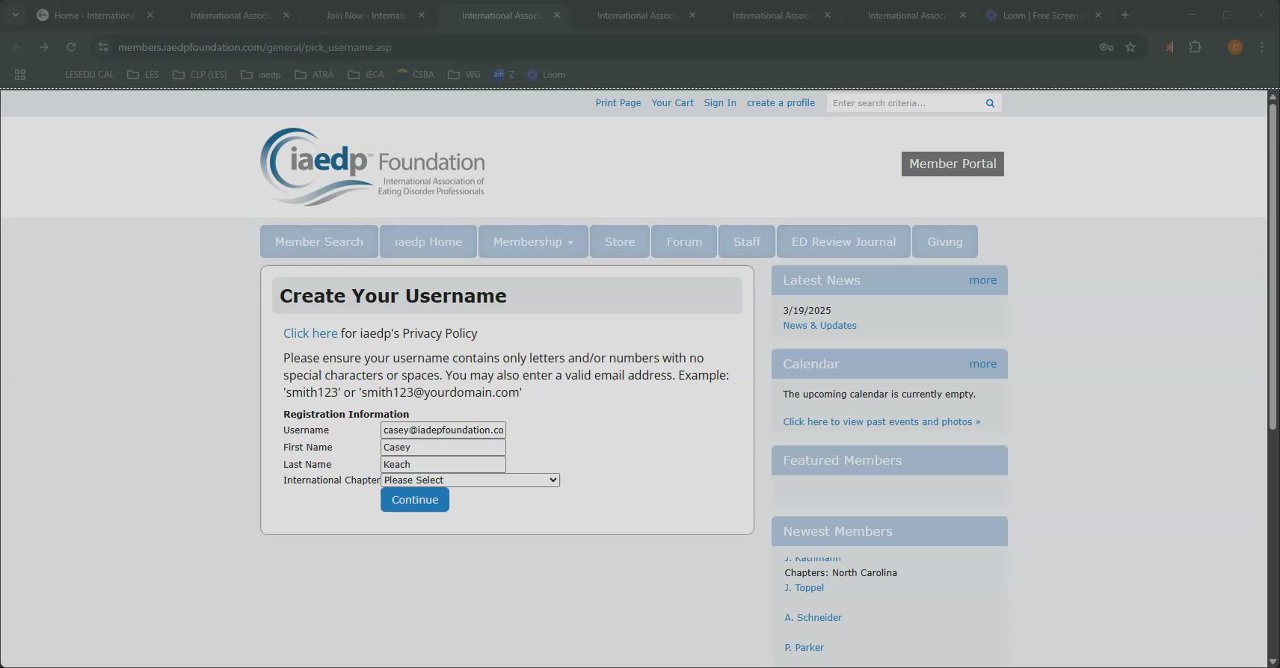This screenshot has height=668, width=1280.
Task: Open the Membership dropdown menu
Action: [533, 242]
